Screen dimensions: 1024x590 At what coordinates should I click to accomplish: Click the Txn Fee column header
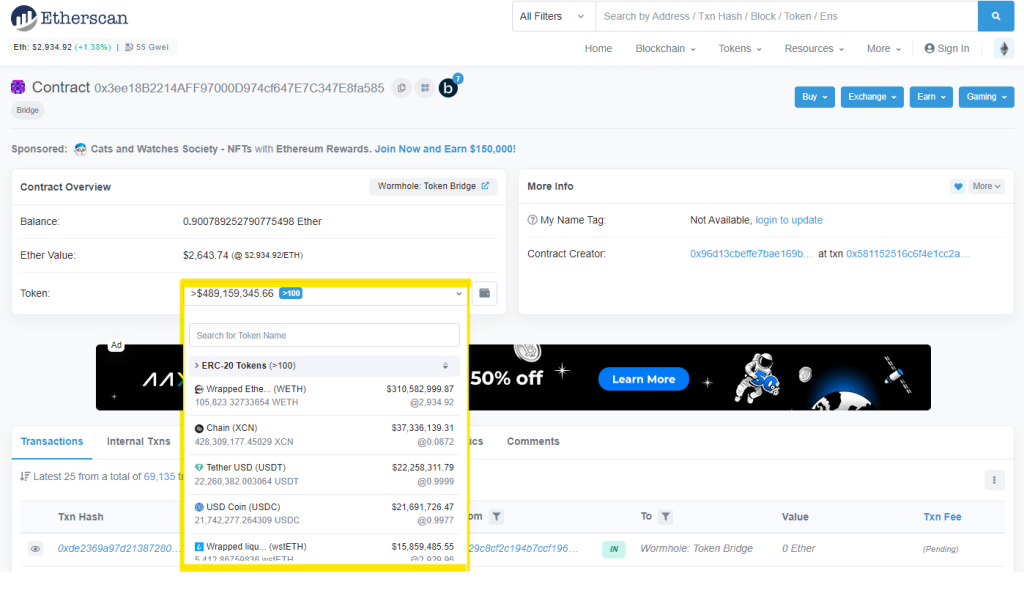coord(942,517)
